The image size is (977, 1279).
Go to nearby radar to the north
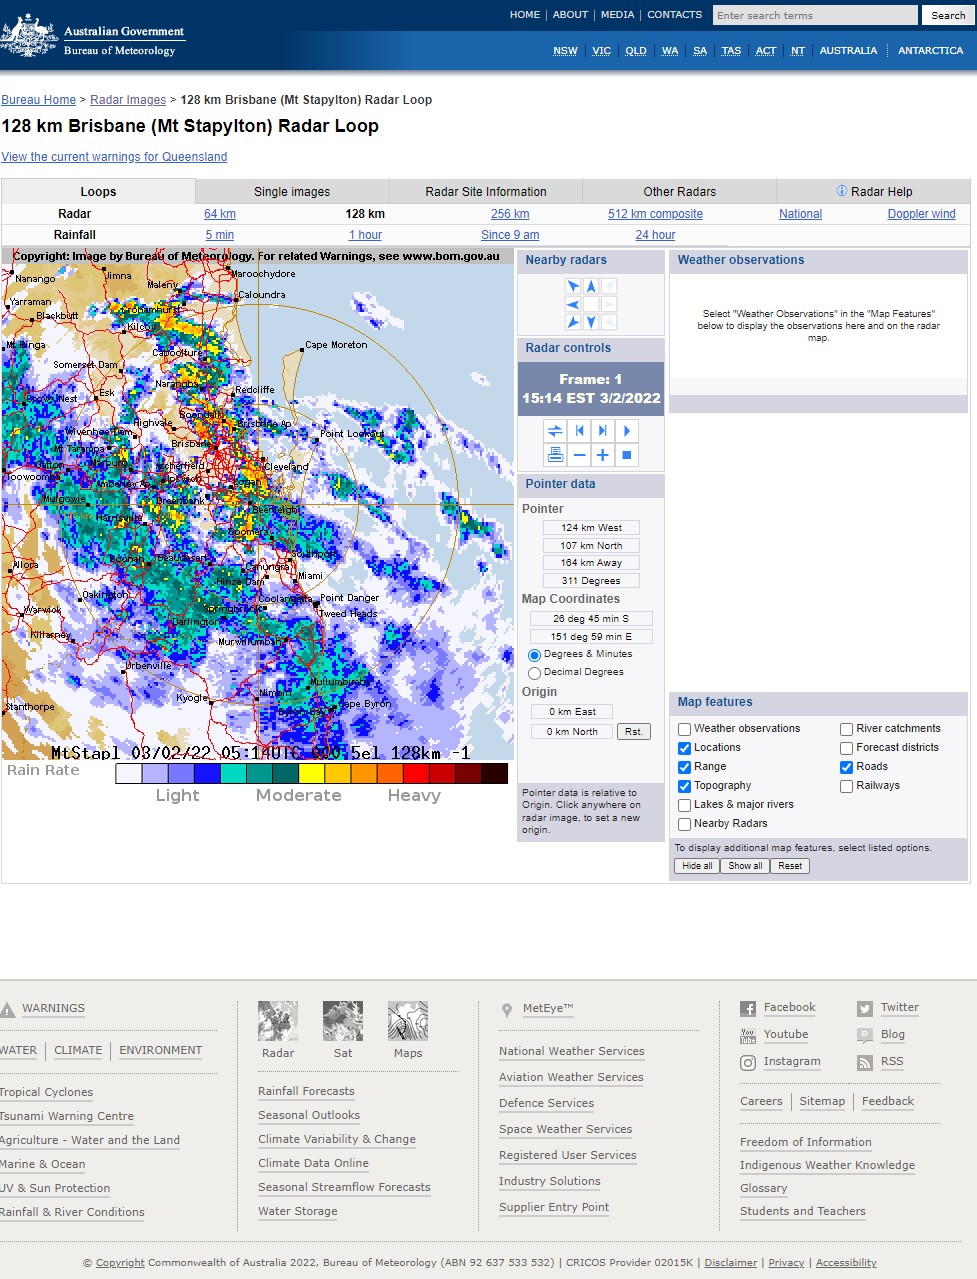[591, 286]
